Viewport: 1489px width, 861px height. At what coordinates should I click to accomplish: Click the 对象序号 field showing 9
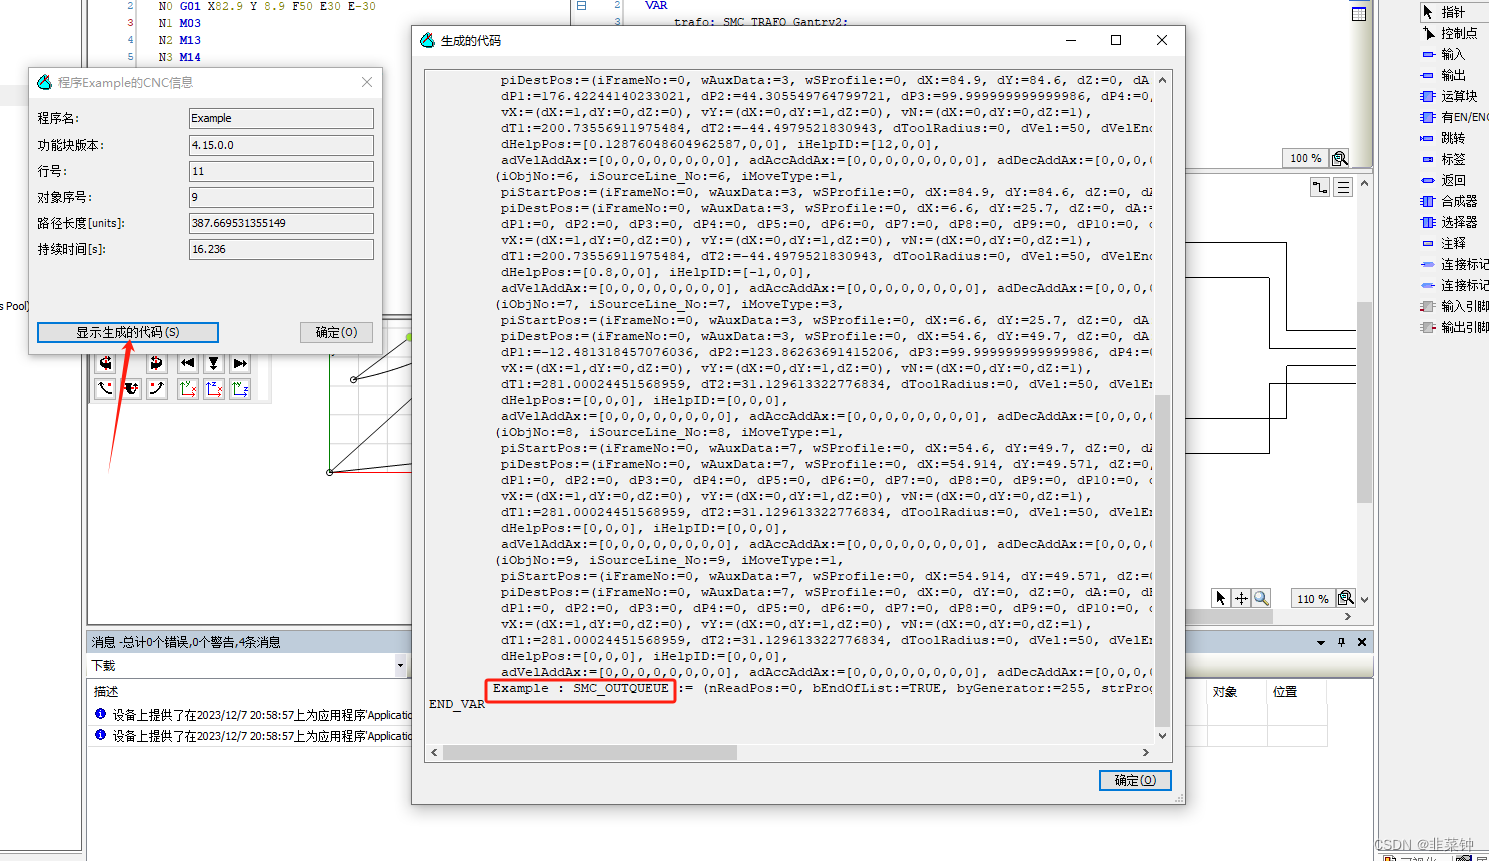pyautogui.click(x=282, y=197)
